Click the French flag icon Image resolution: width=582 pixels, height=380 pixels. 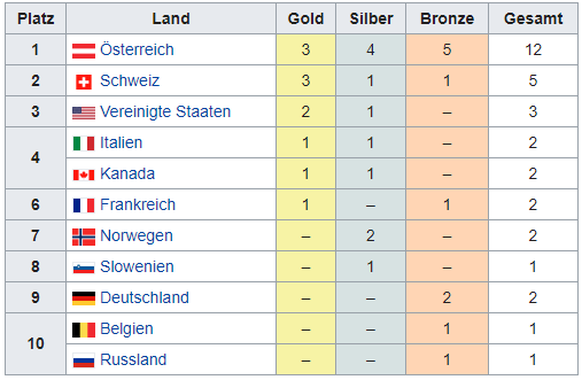[x=84, y=206]
